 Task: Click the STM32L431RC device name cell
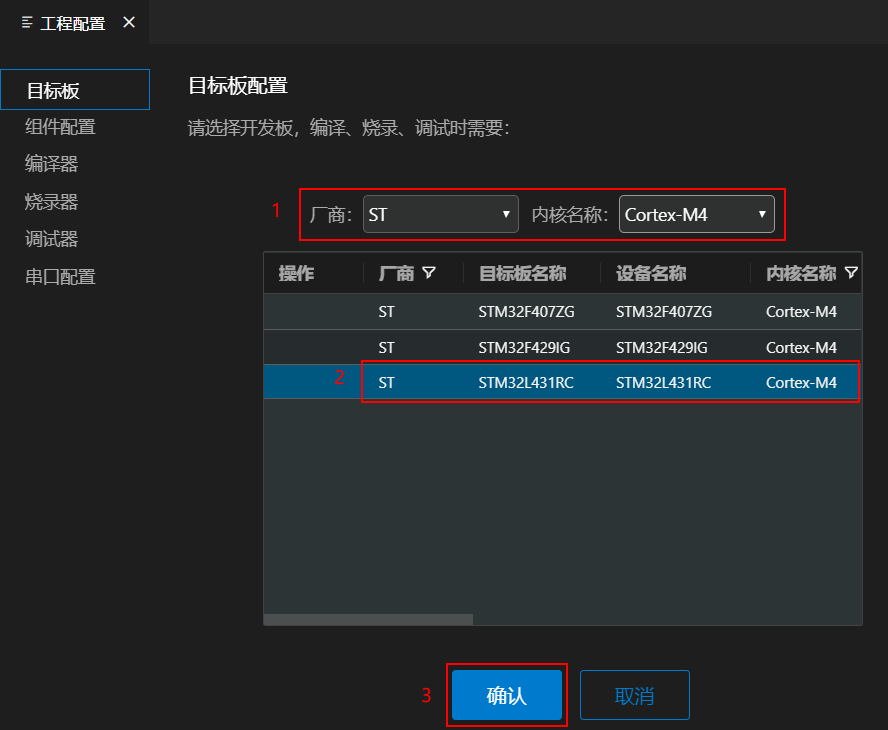[x=663, y=383]
